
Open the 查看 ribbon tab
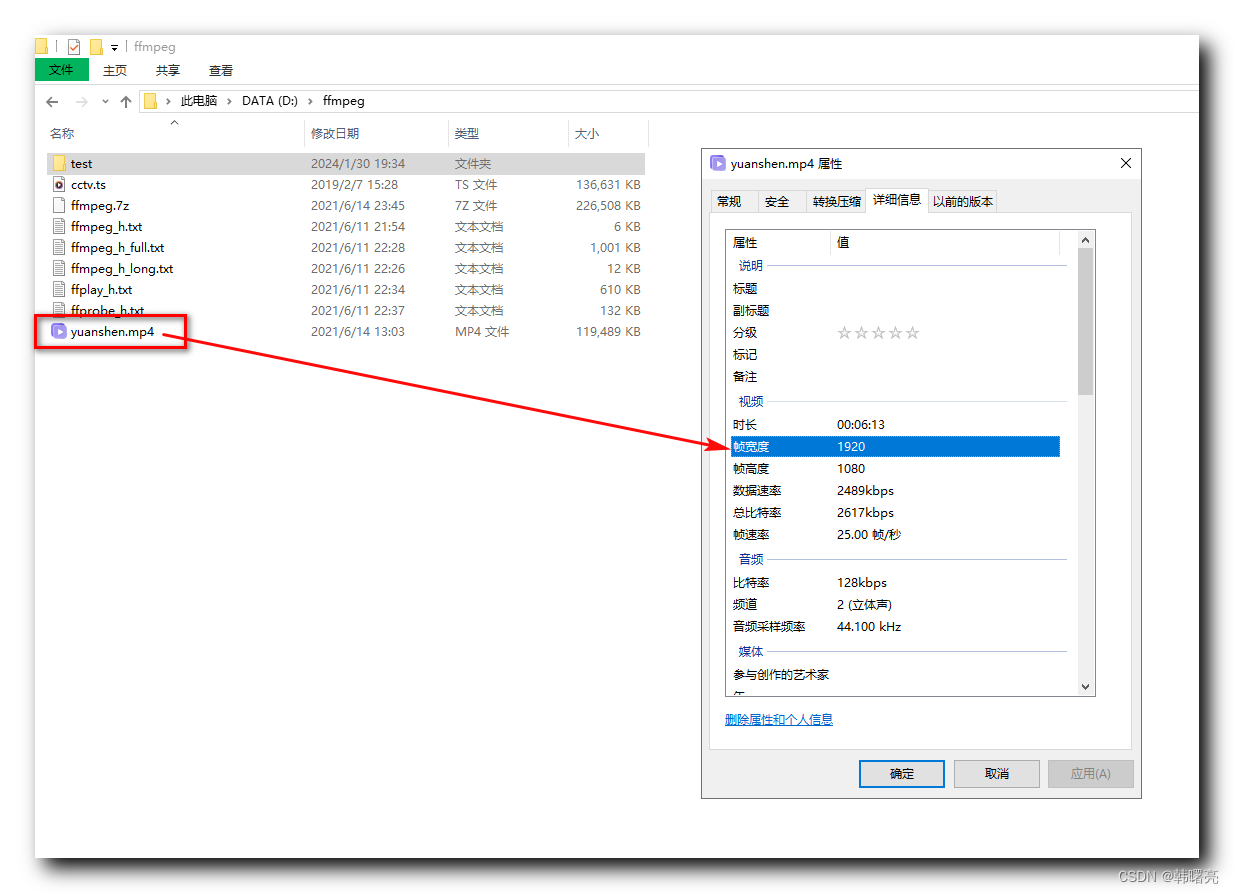click(221, 70)
